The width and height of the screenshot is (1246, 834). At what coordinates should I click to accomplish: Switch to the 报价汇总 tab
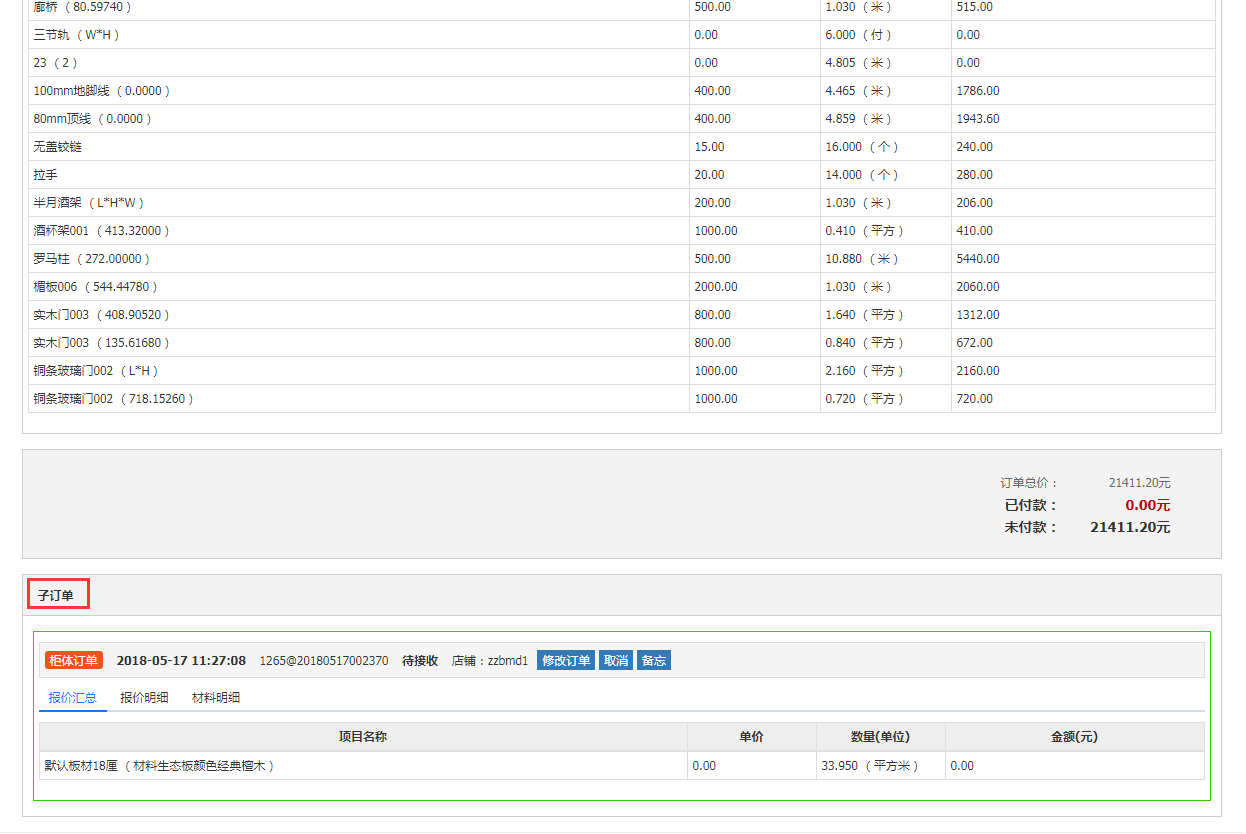pos(73,698)
